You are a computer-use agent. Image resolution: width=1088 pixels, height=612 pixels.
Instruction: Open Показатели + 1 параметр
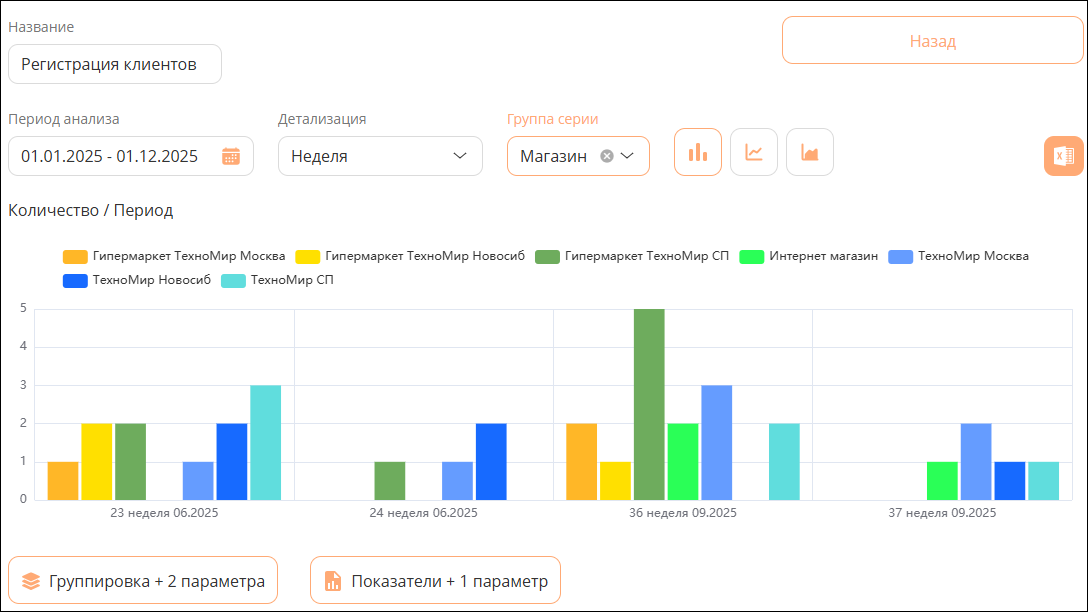click(x=435, y=581)
